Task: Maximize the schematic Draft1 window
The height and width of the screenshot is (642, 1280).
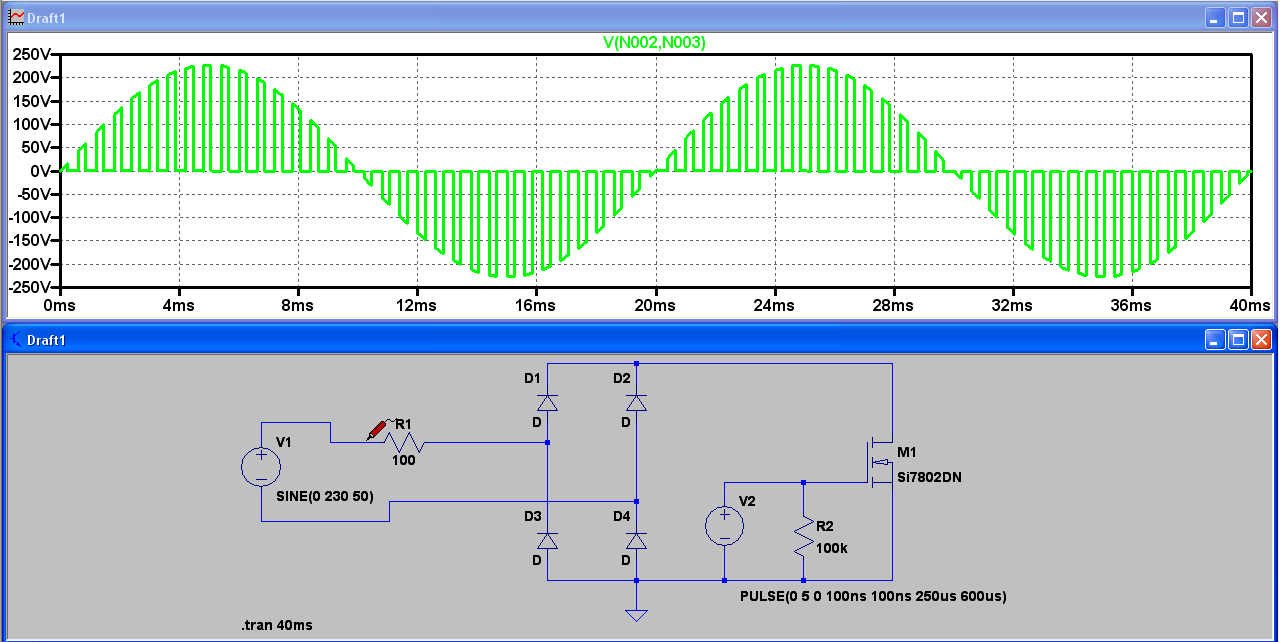Action: pos(1238,340)
